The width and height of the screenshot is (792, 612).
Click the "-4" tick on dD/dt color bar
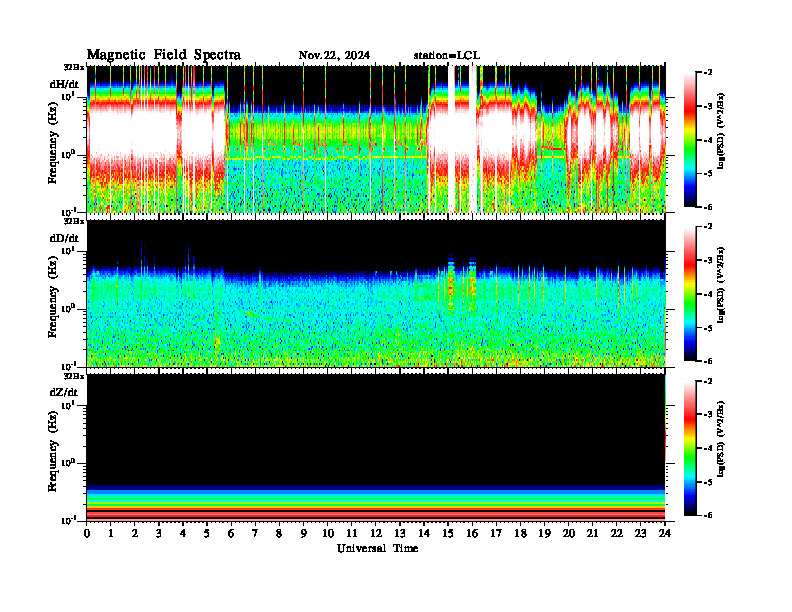pyautogui.click(x=708, y=294)
